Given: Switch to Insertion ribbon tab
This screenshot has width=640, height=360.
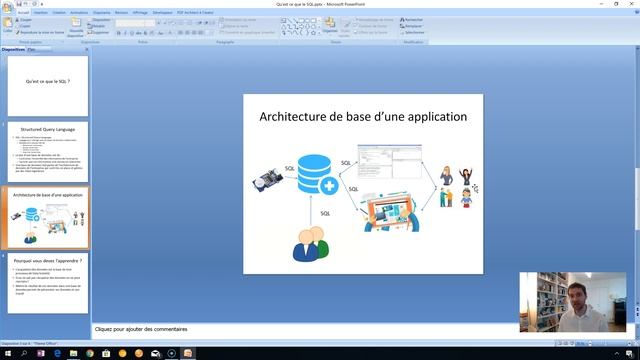Looking at the screenshot, I should (40, 13).
